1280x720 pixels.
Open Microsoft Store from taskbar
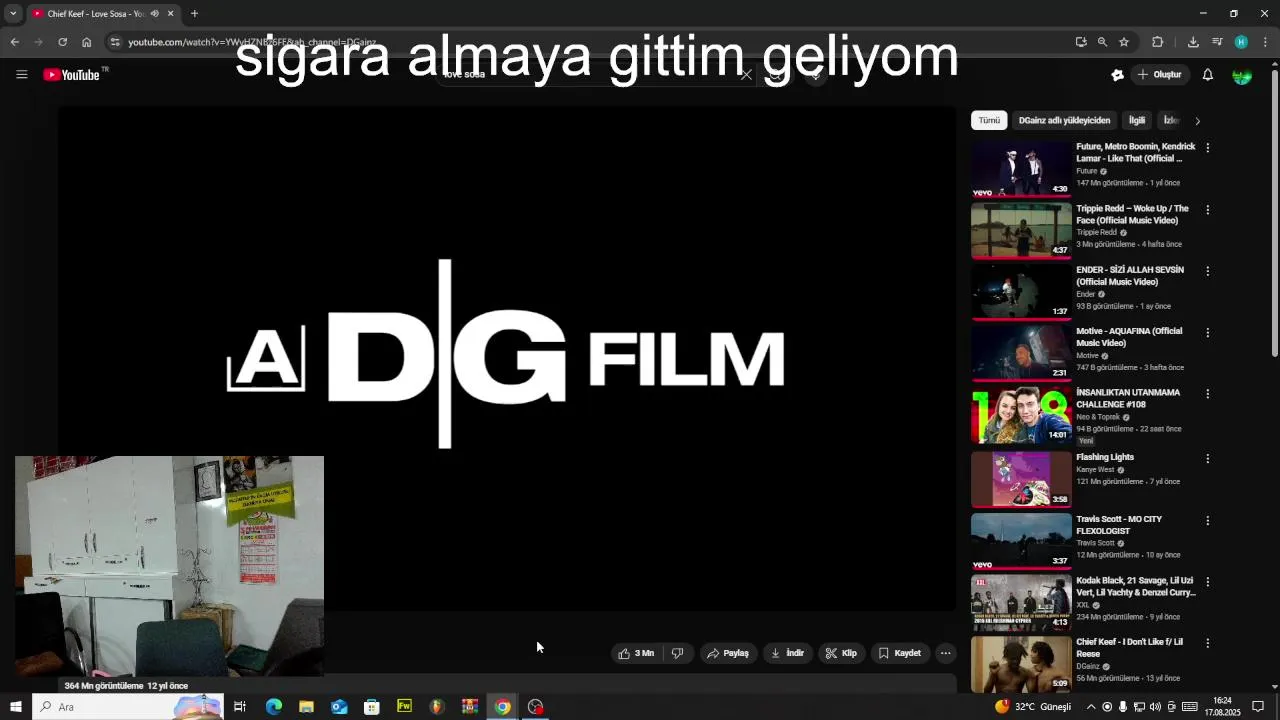(371, 707)
